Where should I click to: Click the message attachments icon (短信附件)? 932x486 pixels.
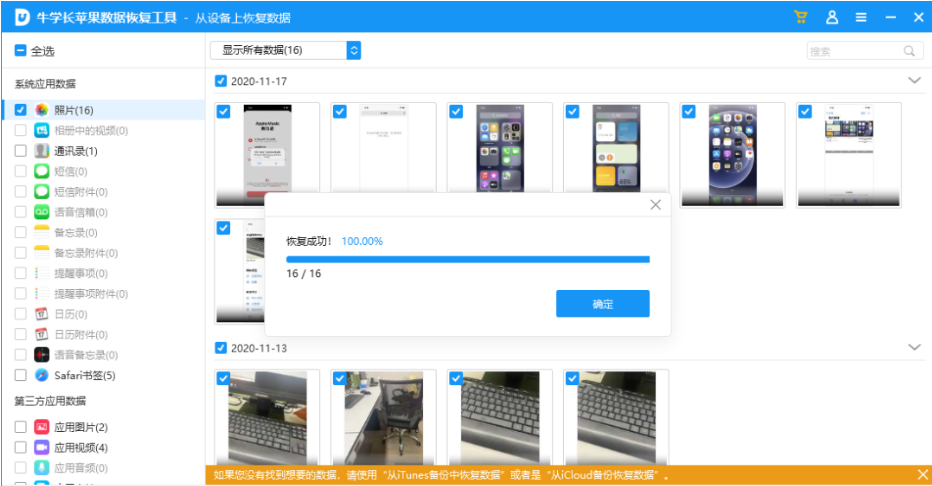tap(42, 191)
